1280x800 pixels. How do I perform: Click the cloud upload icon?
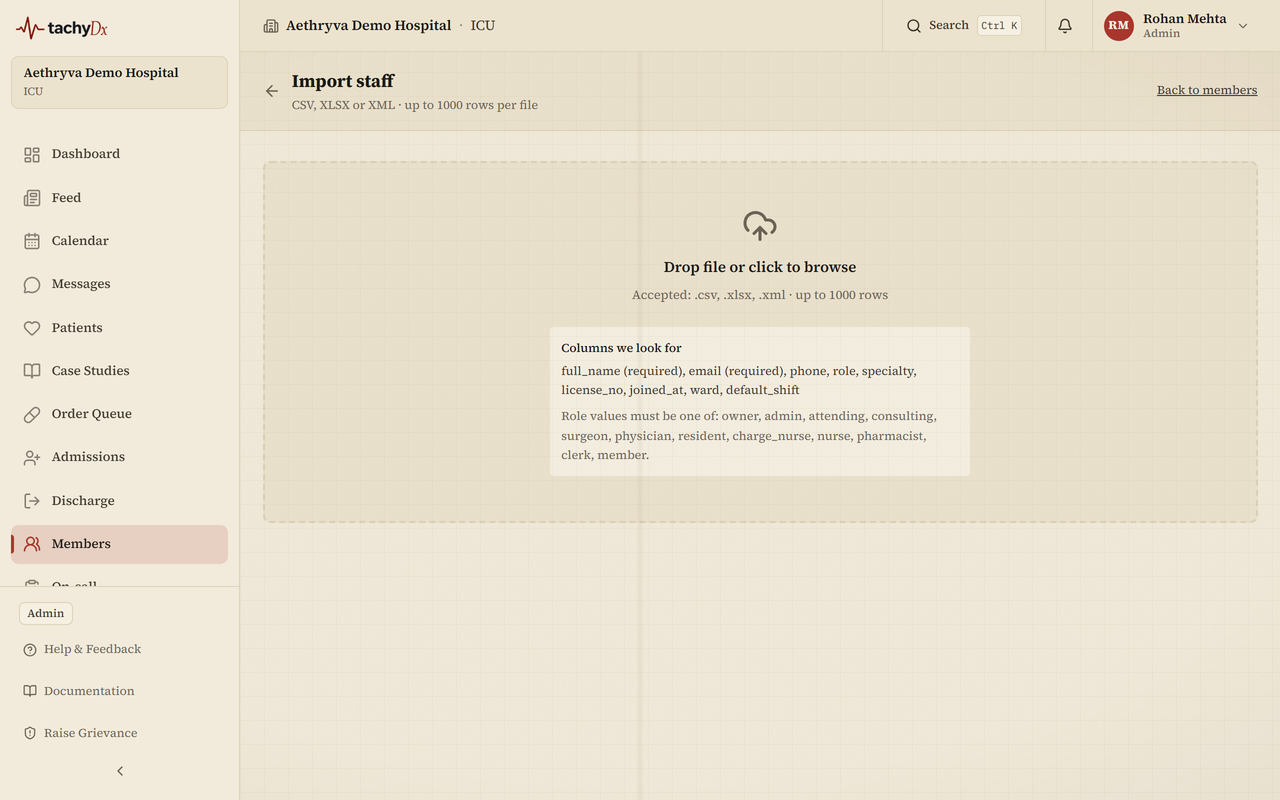click(x=760, y=226)
